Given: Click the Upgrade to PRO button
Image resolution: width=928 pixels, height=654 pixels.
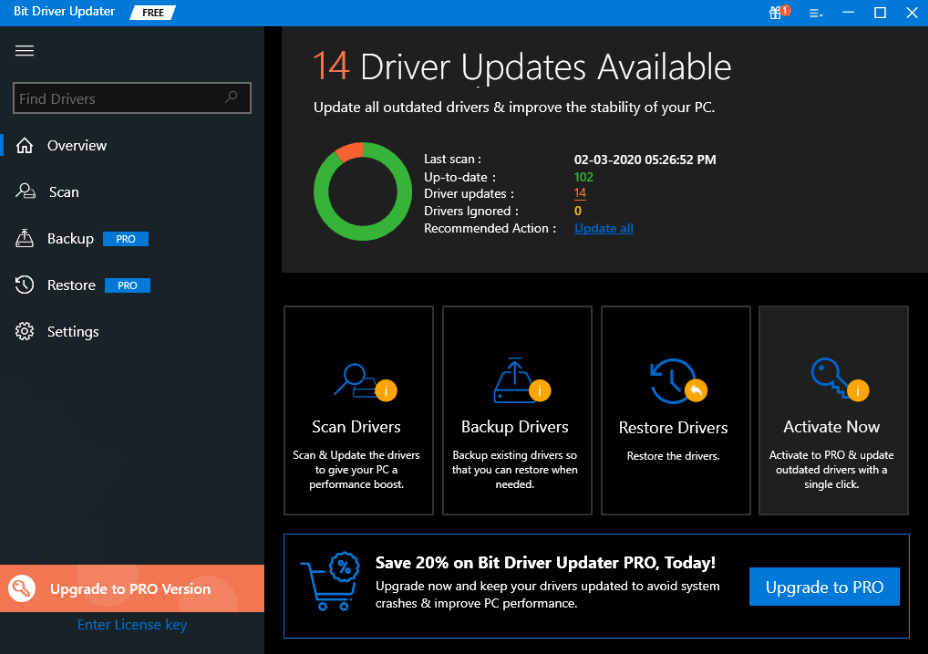Looking at the screenshot, I should point(824,586).
